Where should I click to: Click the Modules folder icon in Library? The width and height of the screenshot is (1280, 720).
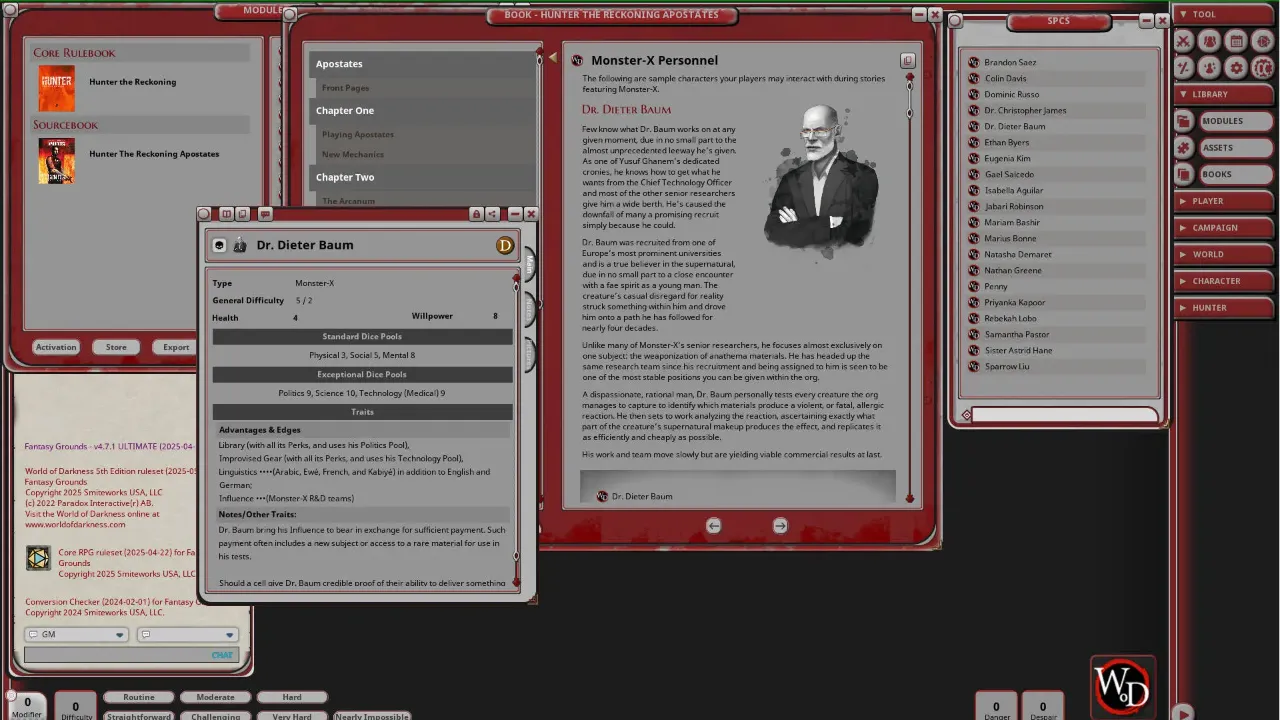point(1184,121)
